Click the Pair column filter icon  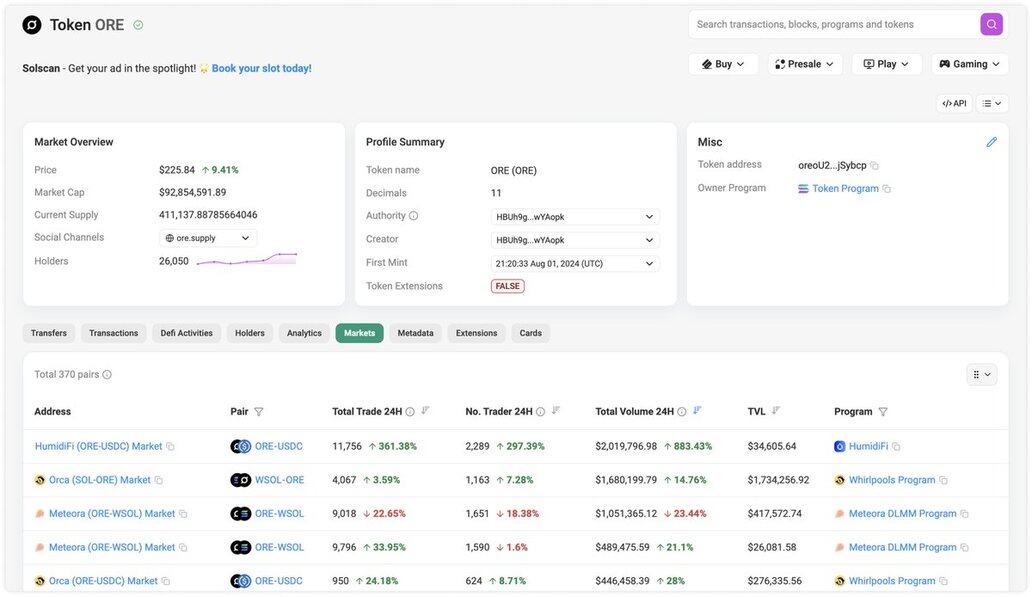coord(259,412)
